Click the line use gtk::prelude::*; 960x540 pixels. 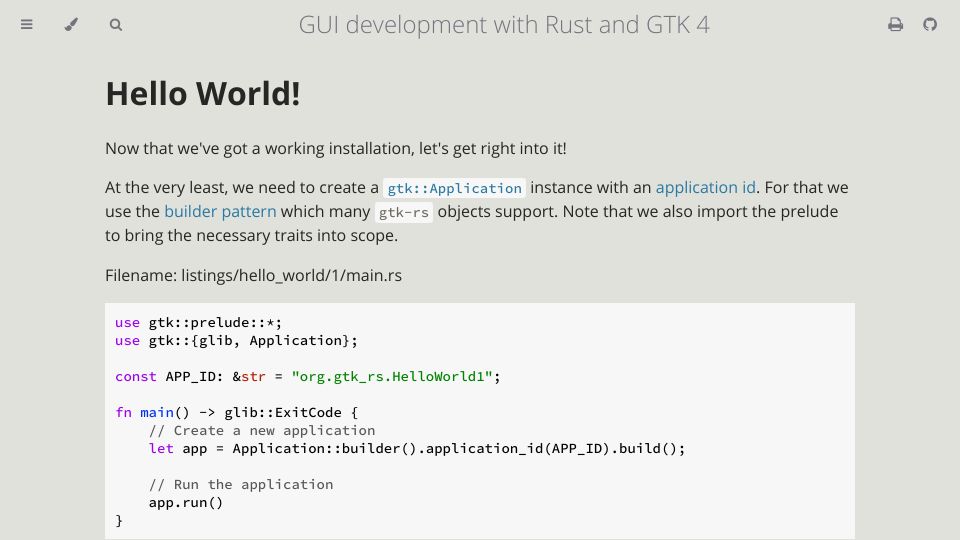(198, 323)
